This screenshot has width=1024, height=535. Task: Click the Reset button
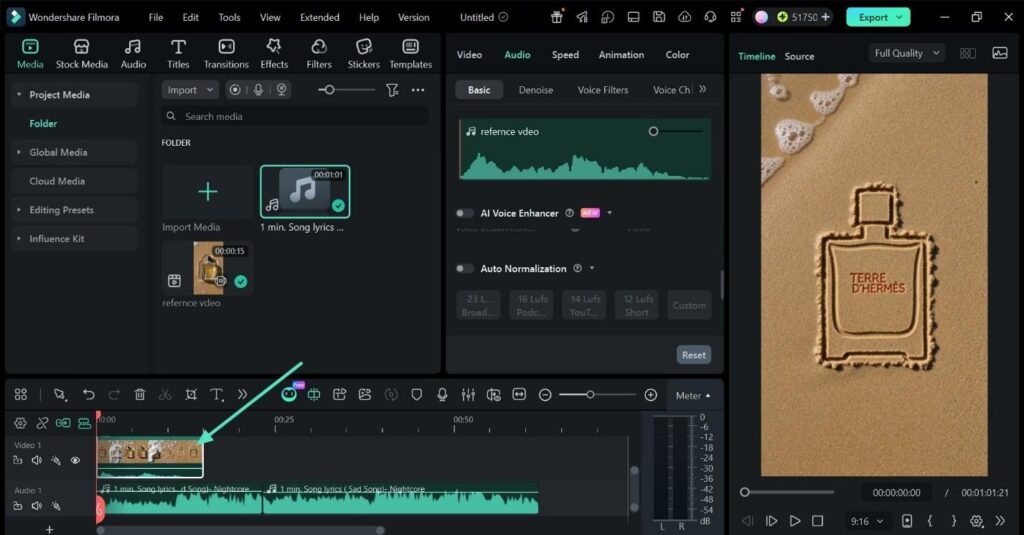coord(694,355)
